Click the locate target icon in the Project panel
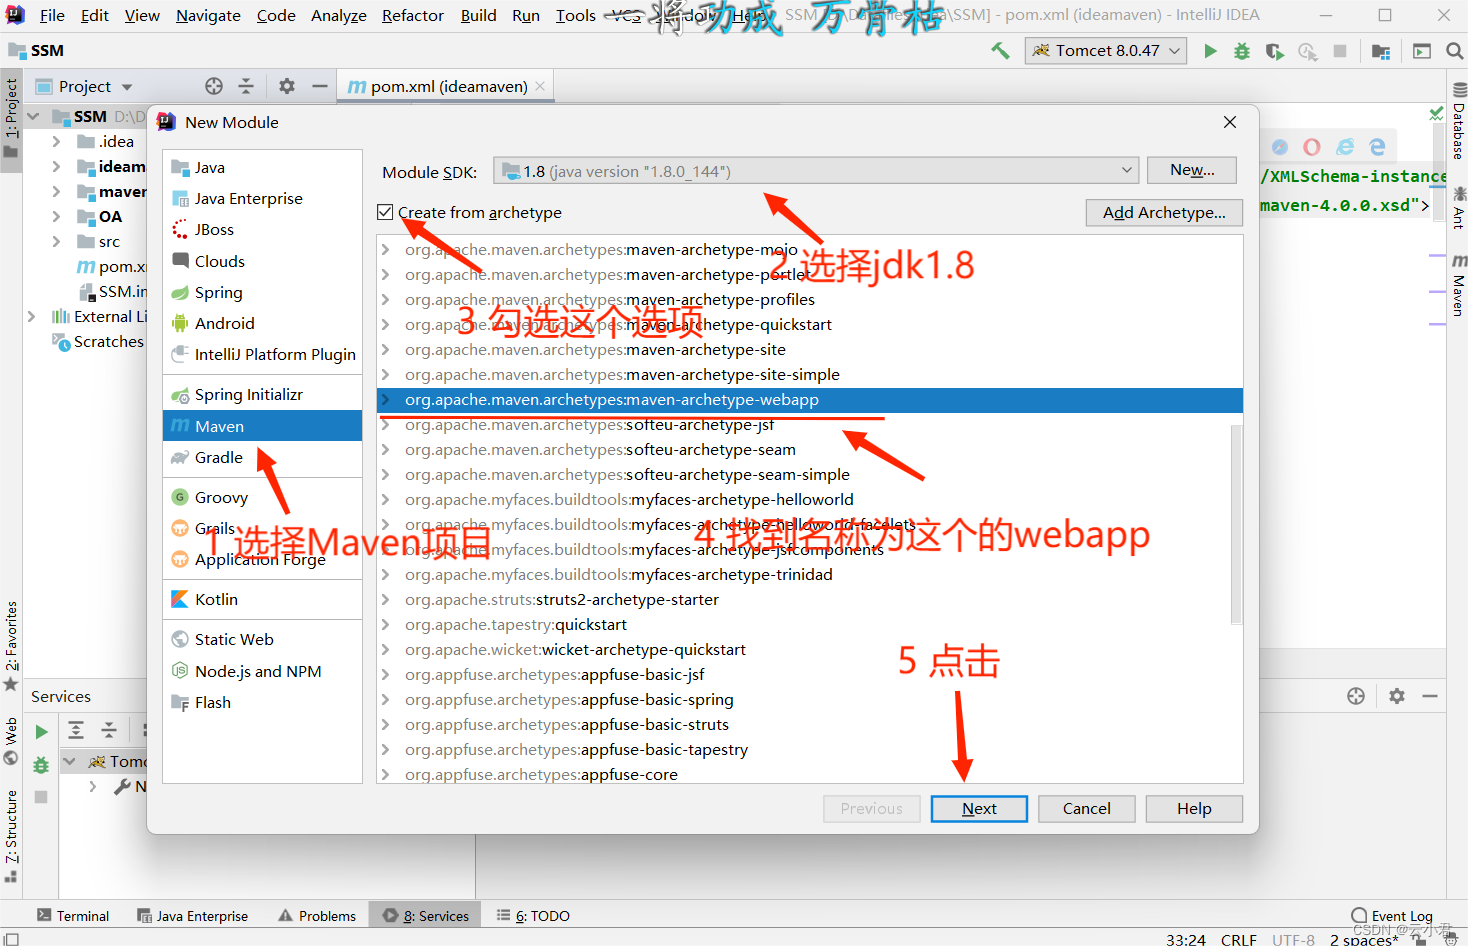1468x946 pixels. [214, 86]
